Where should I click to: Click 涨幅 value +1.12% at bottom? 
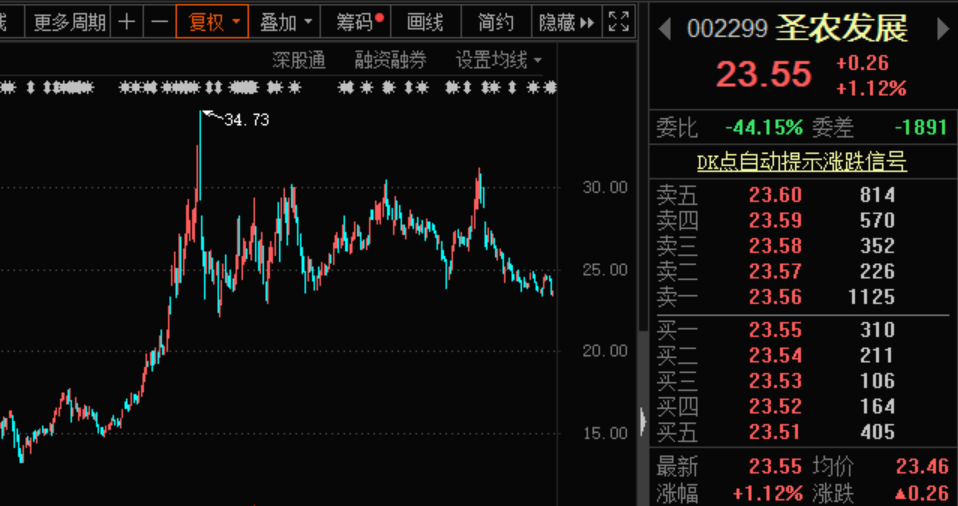(x=768, y=493)
